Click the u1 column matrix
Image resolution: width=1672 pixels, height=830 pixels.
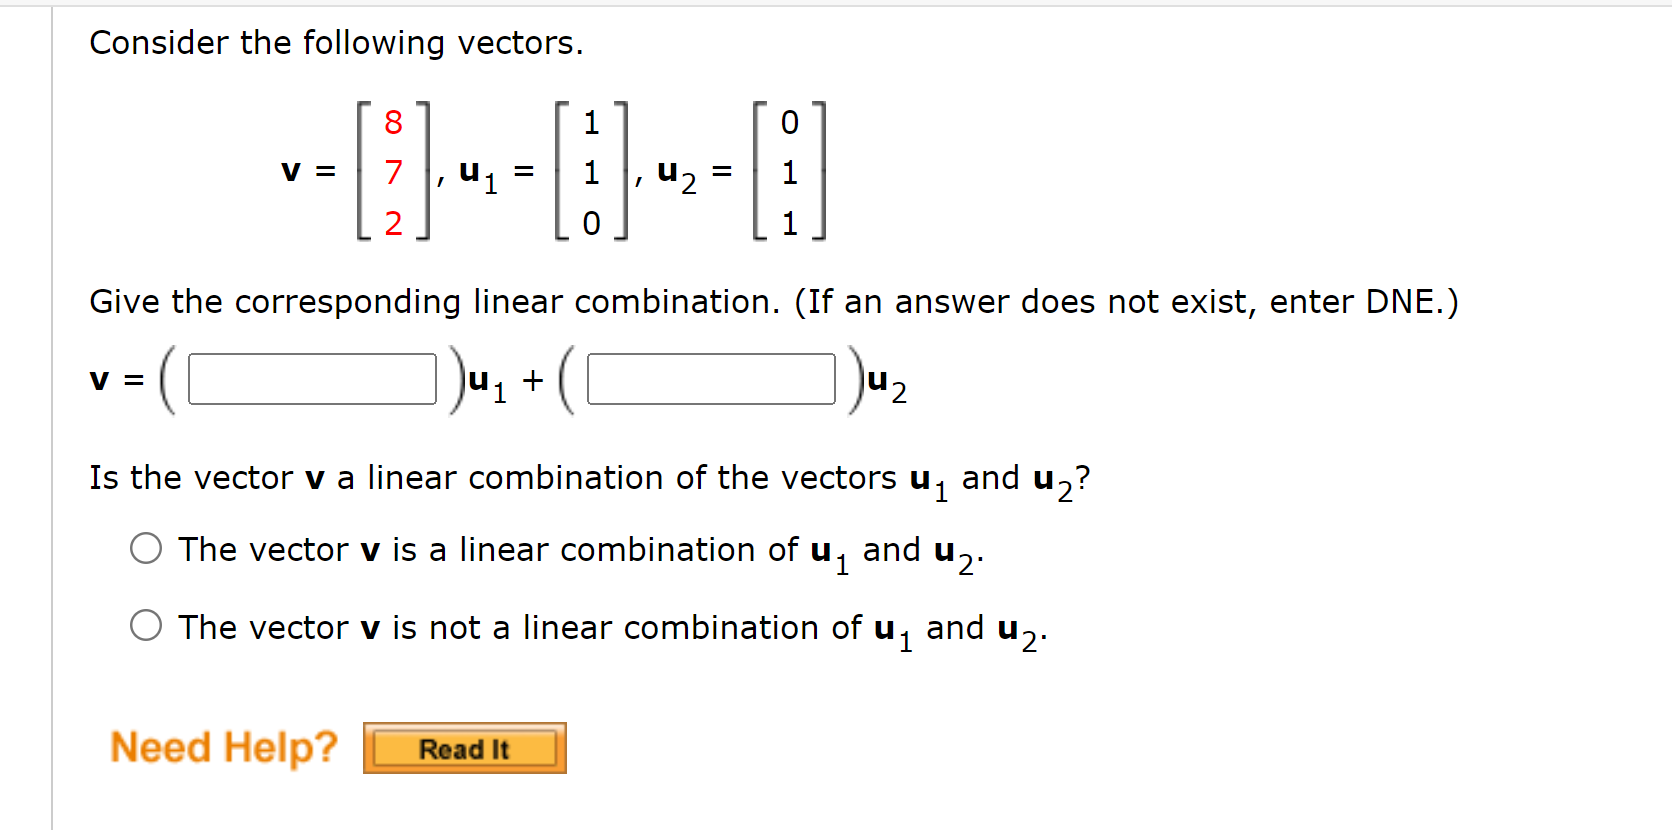[x=591, y=171]
